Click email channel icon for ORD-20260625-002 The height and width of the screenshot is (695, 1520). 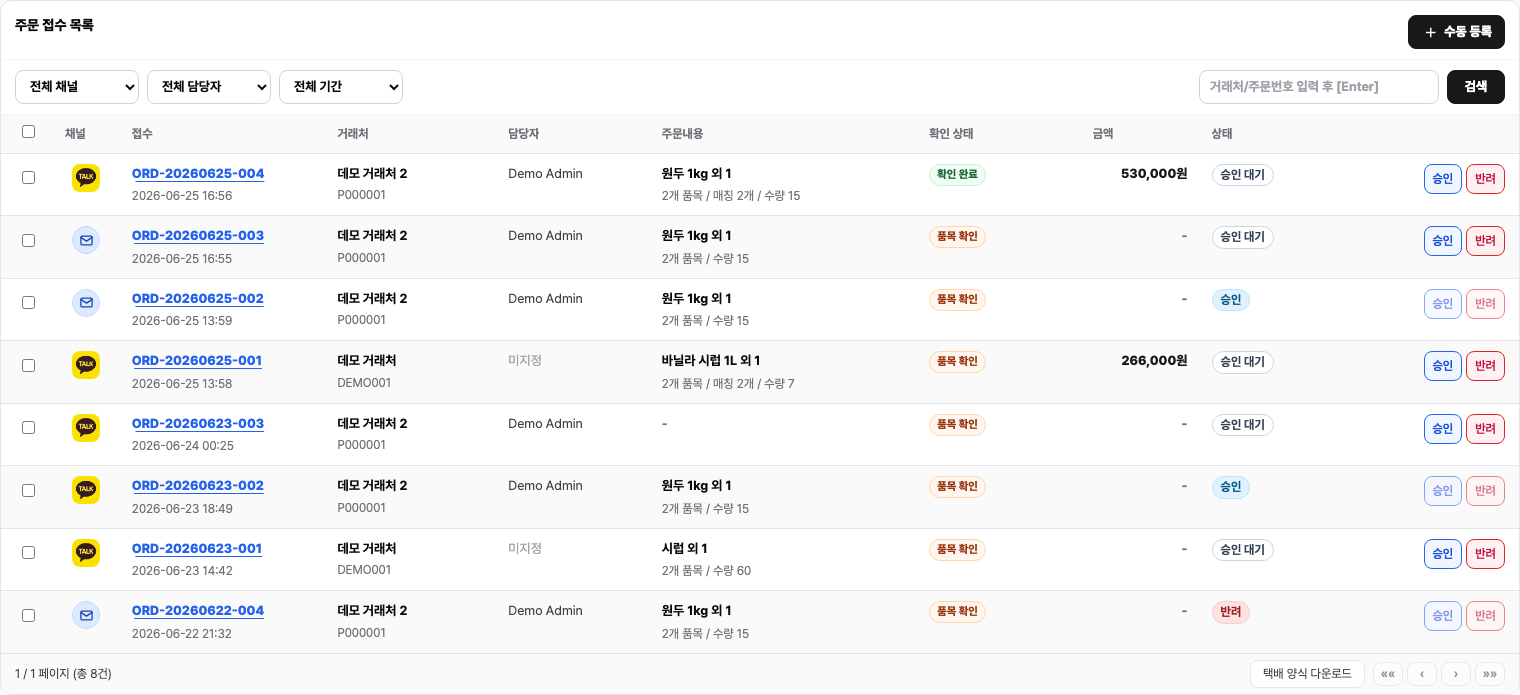tap(86, 303)
